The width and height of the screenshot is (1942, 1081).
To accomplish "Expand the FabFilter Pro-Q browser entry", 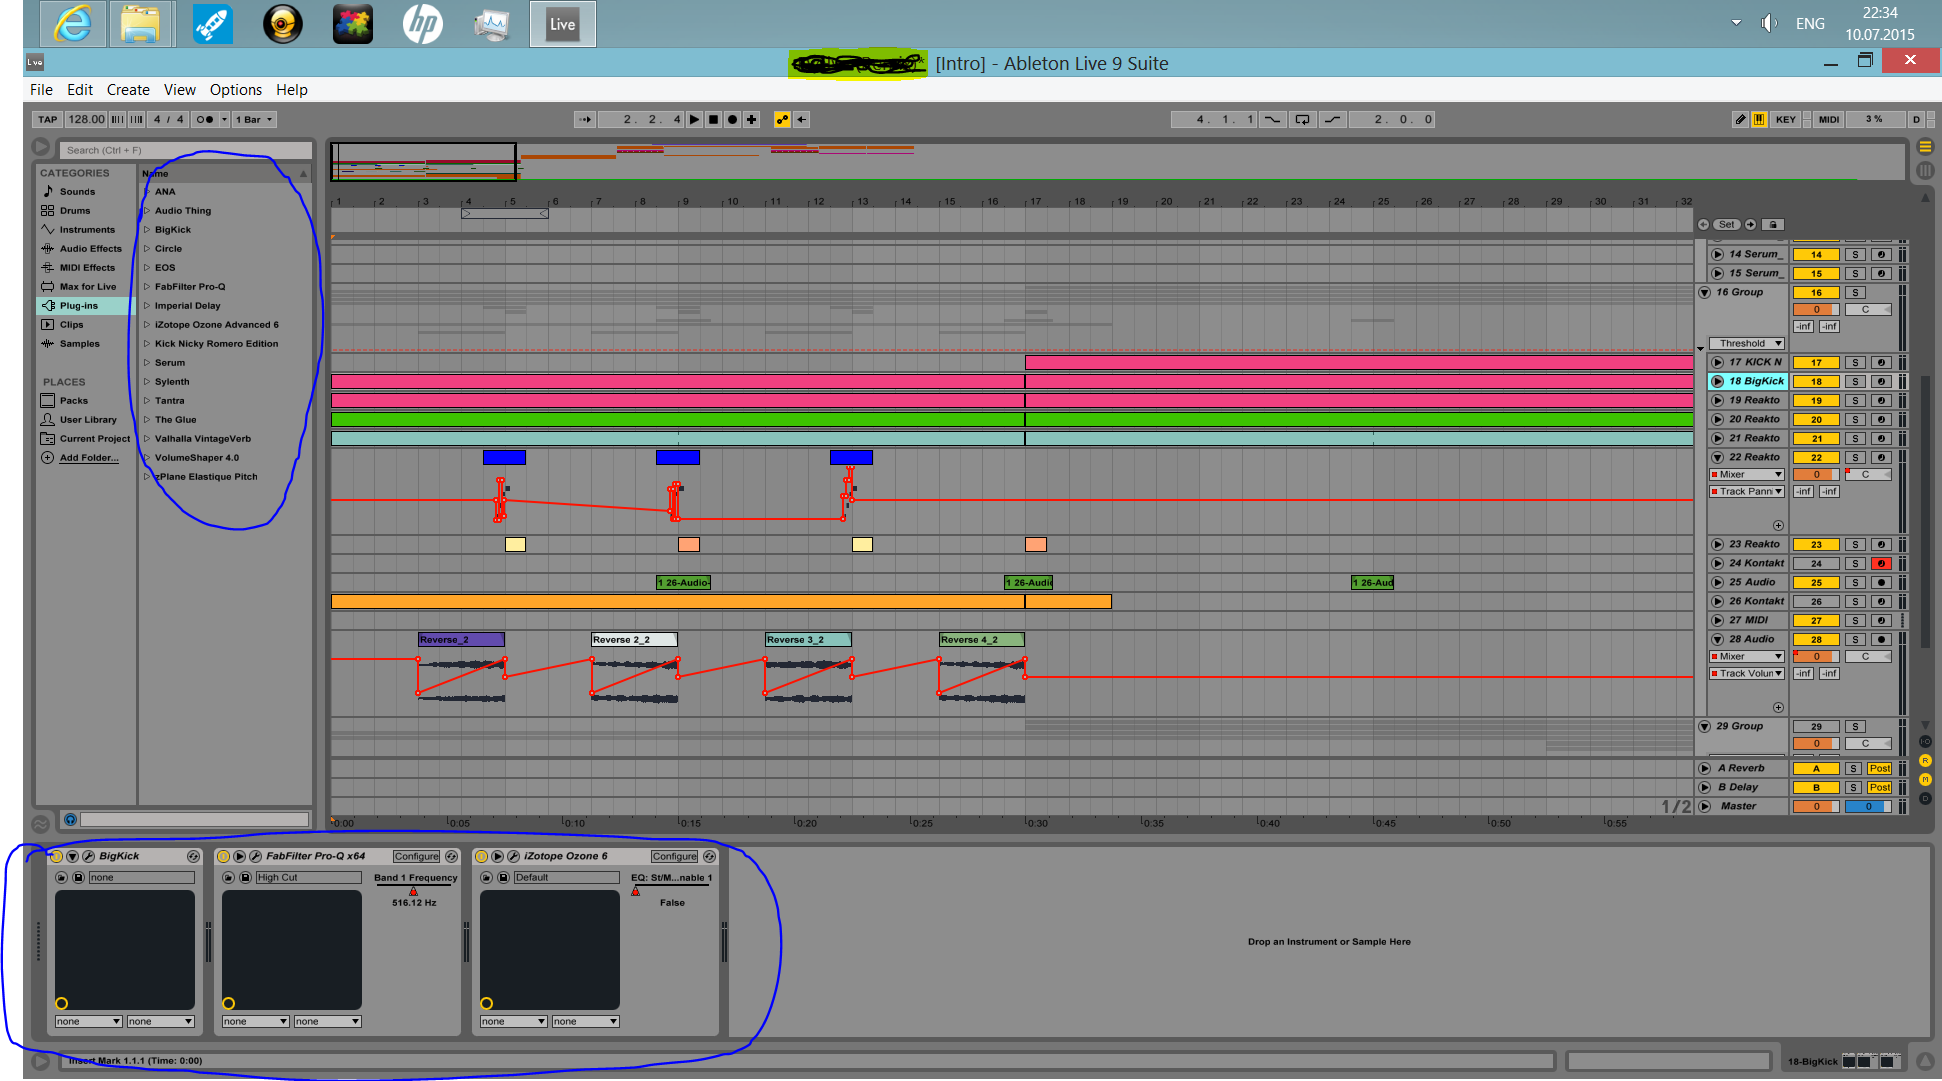I will (x=147, y=286).
